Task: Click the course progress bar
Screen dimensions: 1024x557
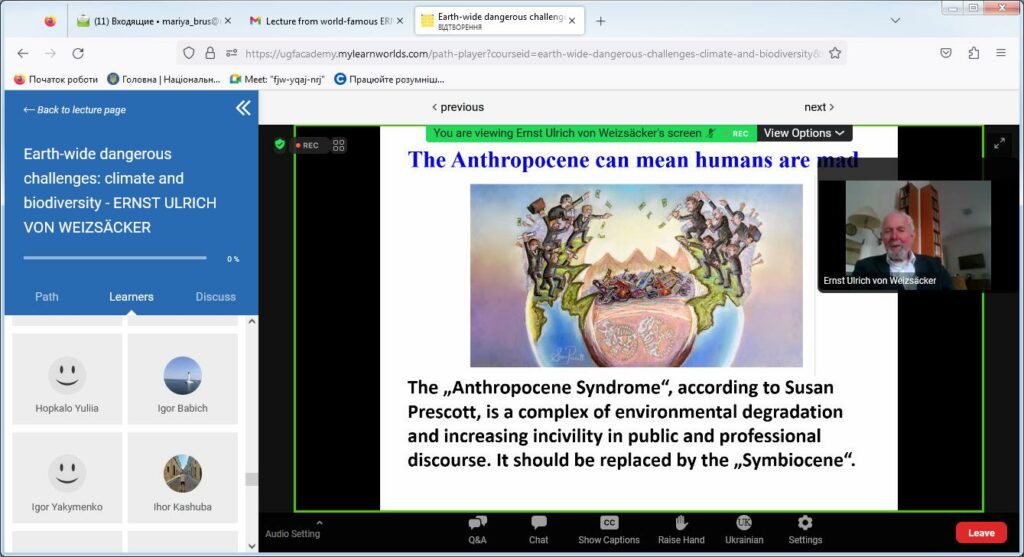Action: [x=115, y=258]
